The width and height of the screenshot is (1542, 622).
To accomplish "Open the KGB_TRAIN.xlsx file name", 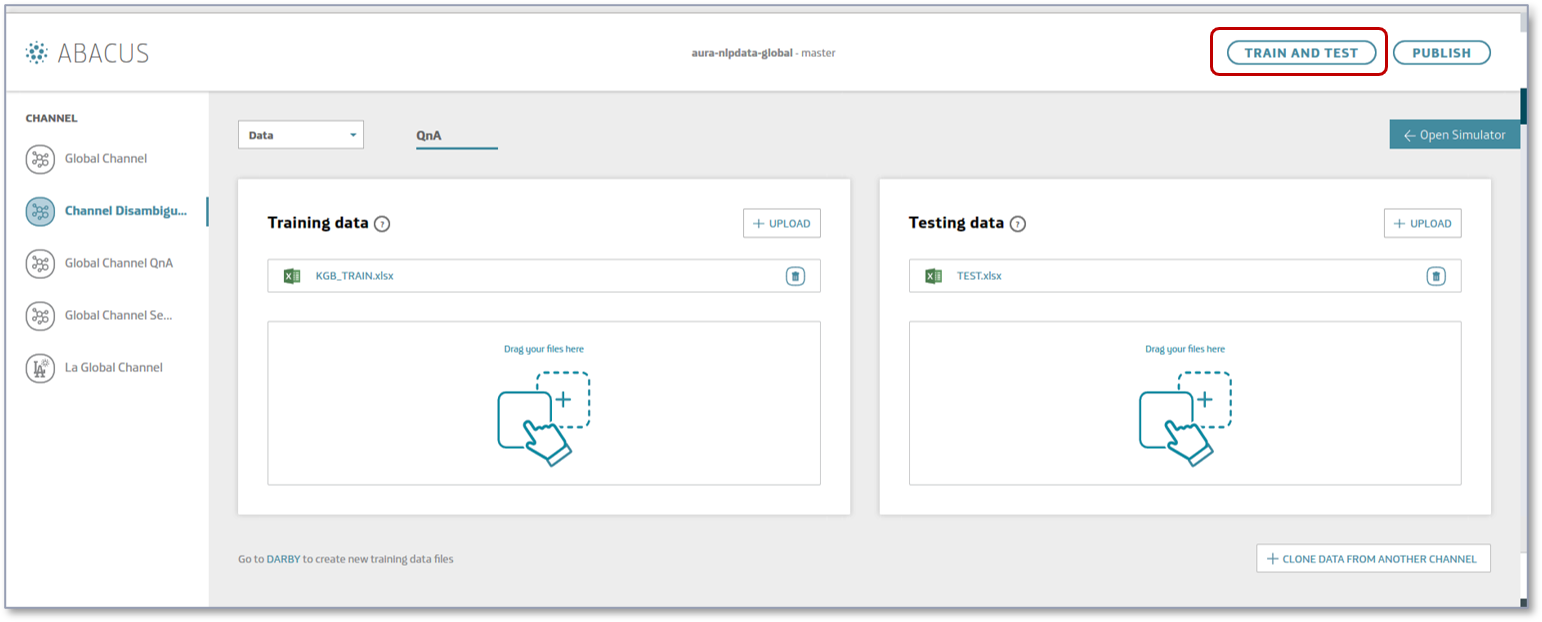I will [355, 276].
